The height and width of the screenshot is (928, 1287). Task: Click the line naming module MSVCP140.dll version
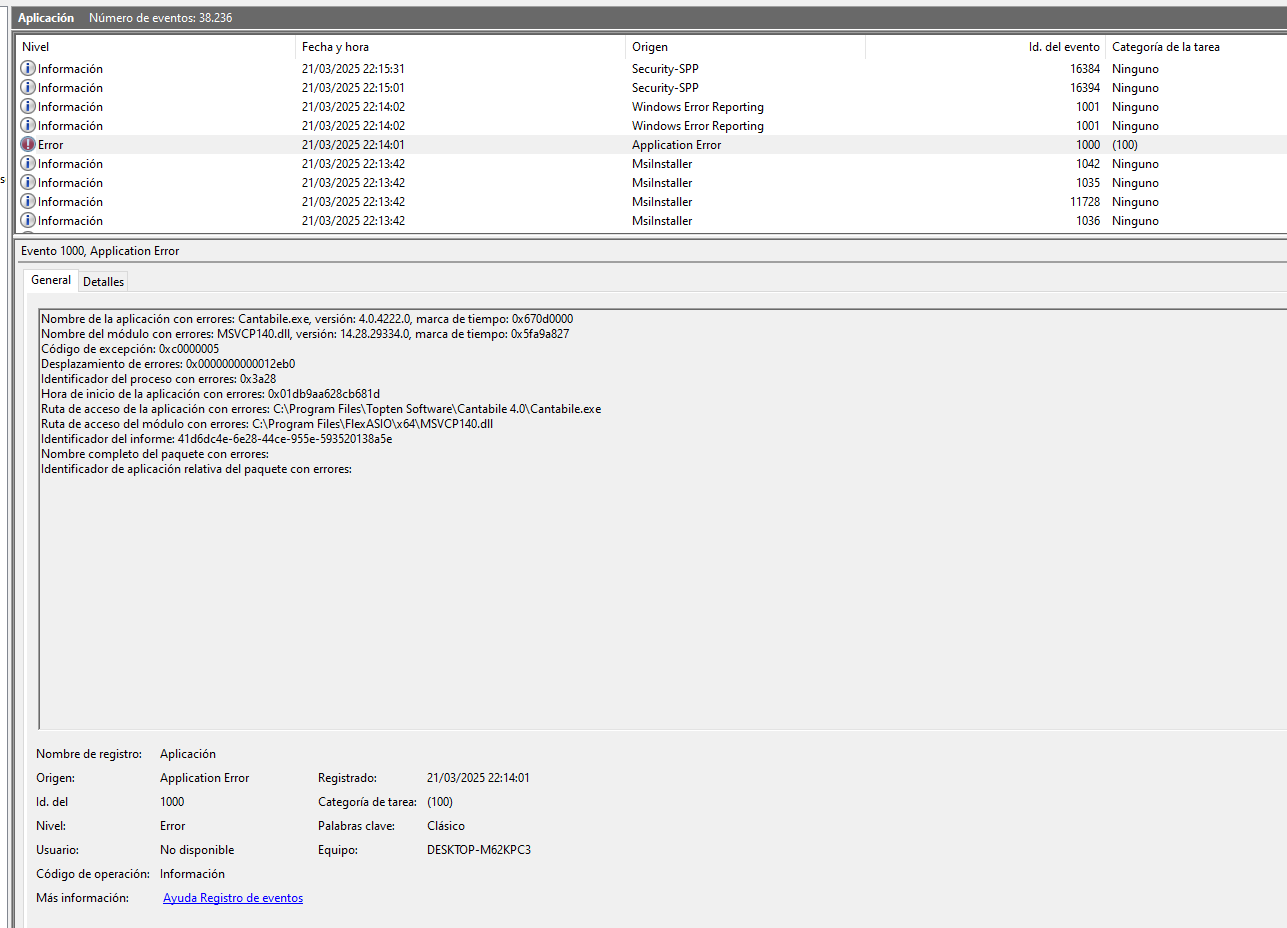coord(305,334)
